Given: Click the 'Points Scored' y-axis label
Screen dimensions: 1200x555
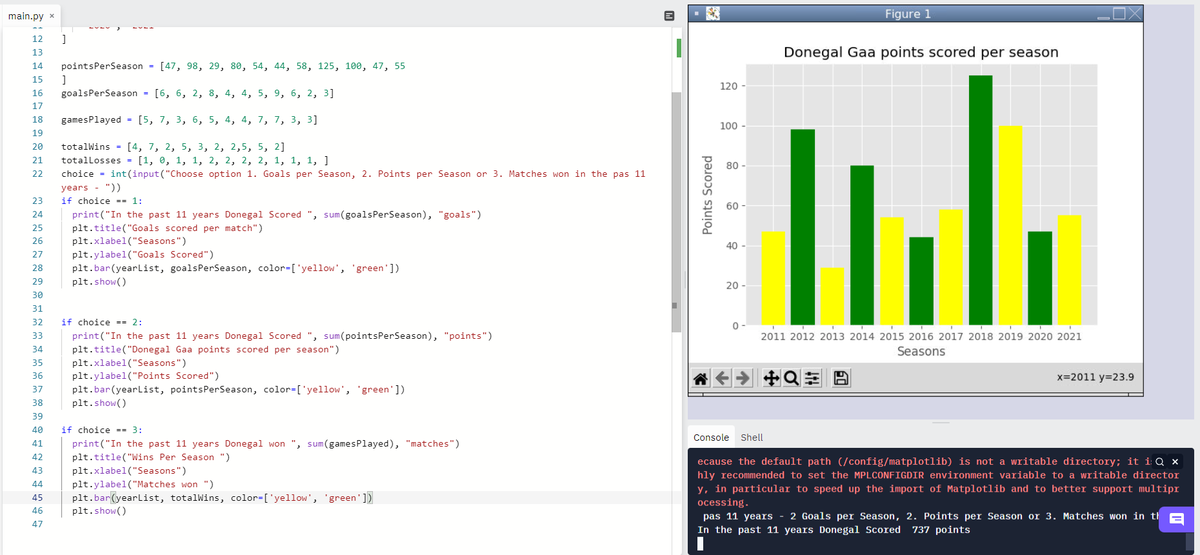Looking at the screenshot, I should coord(709,196).
